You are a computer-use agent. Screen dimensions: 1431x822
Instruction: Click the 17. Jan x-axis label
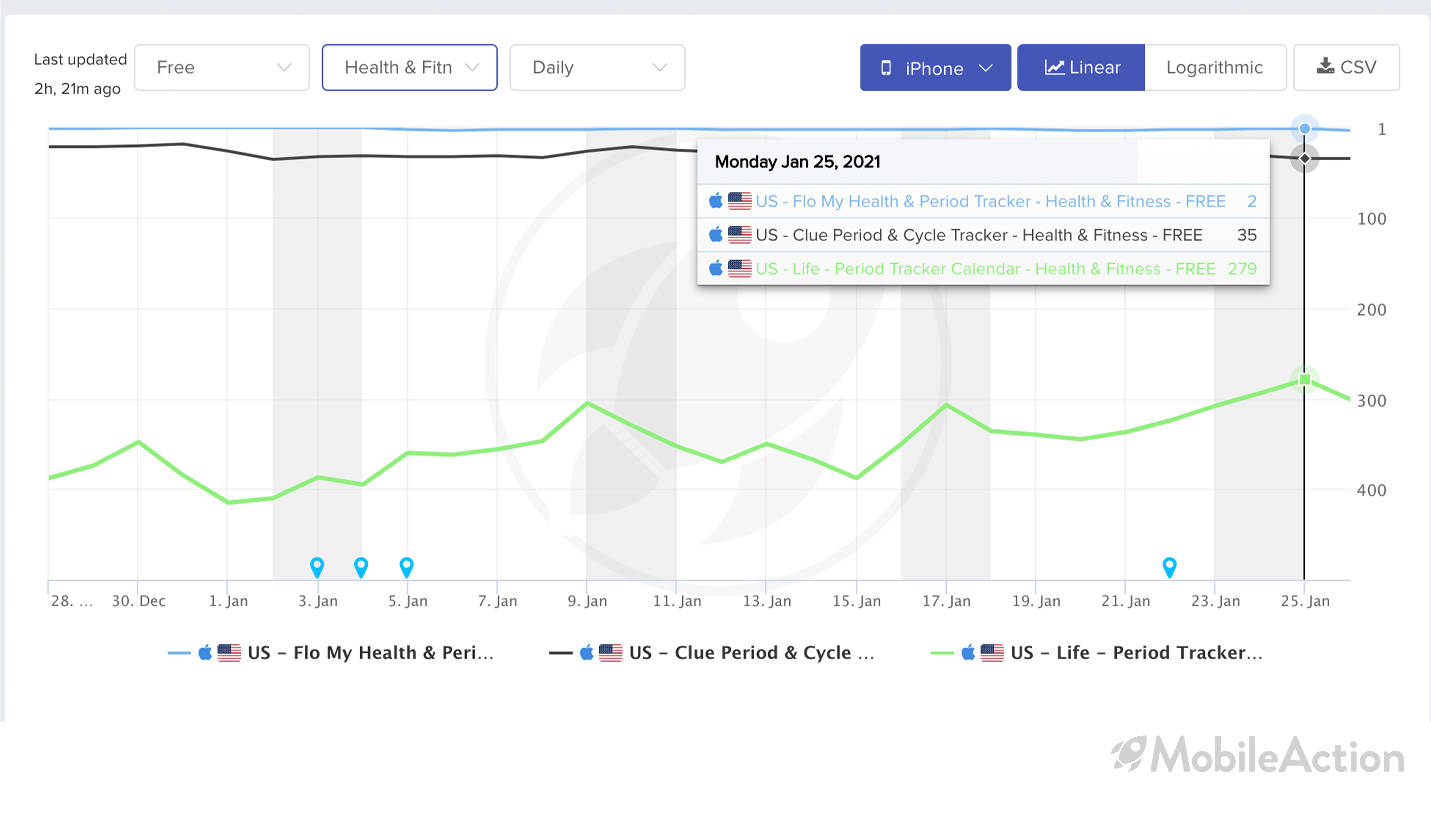[x=946, y=601]
